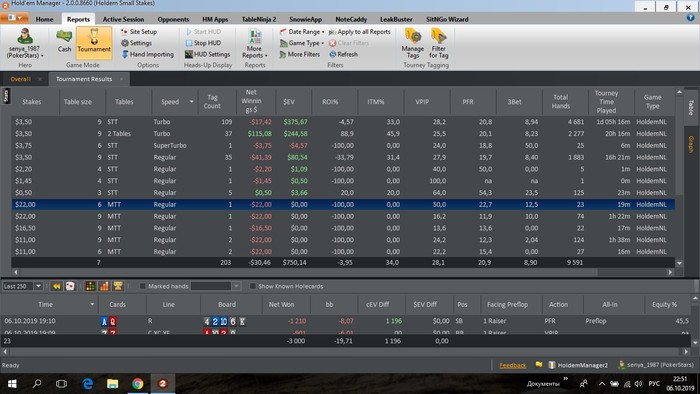Open File Explorer from taskbar
This screenshot has height=394, width=700.
point(112,384)
